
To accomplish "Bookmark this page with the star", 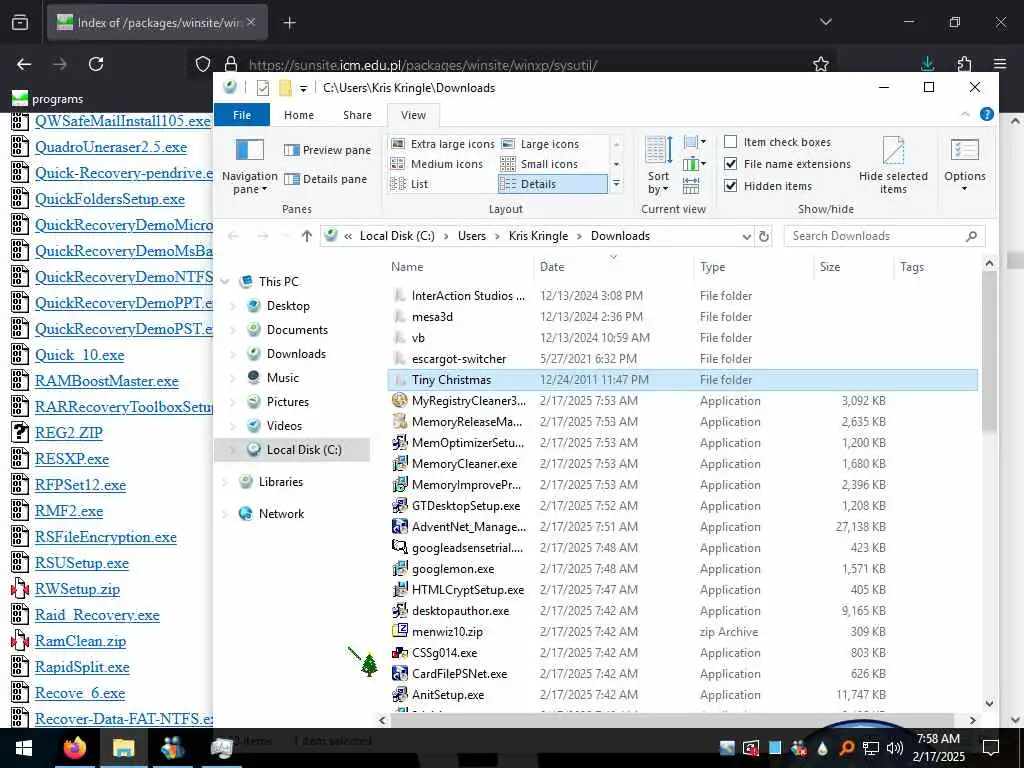I will tap(821, 64).
